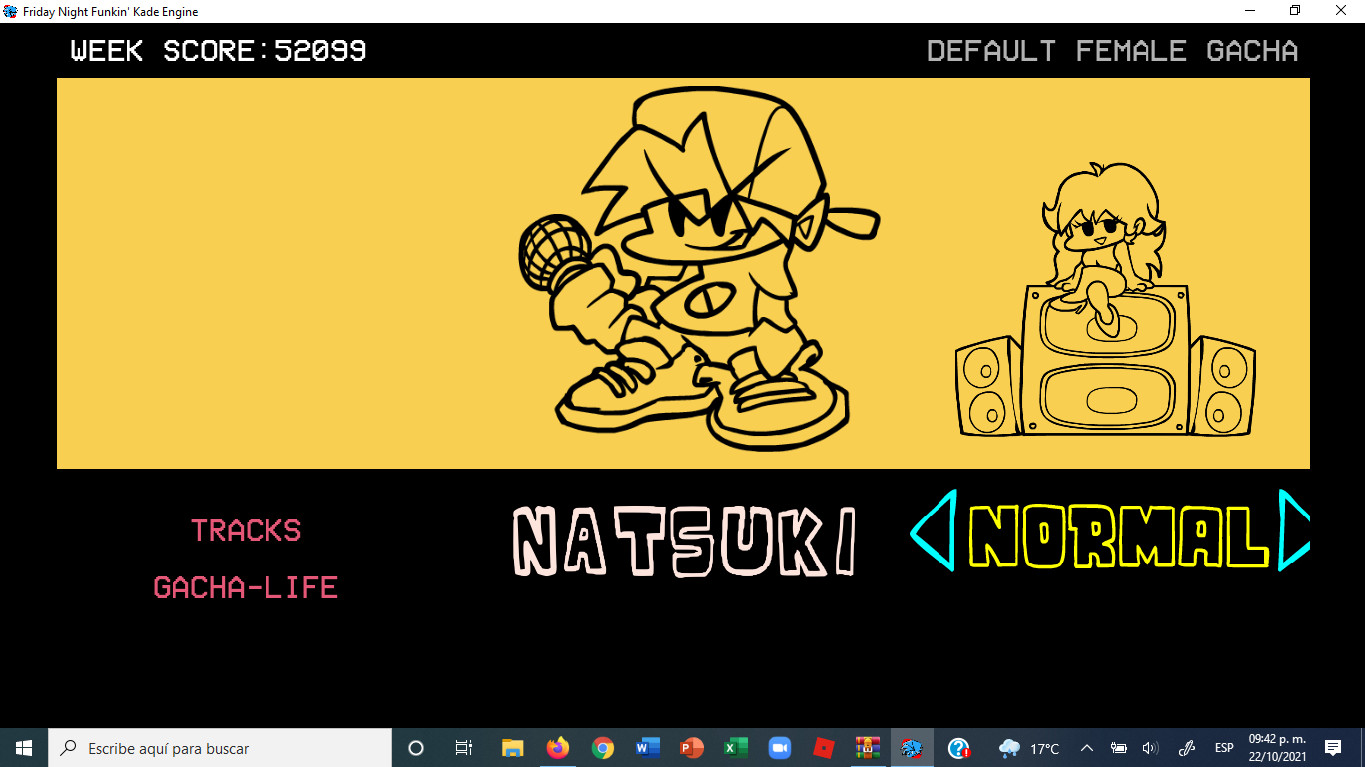Open Firefox browser
1365x767 pixels.
click(557, 748)
